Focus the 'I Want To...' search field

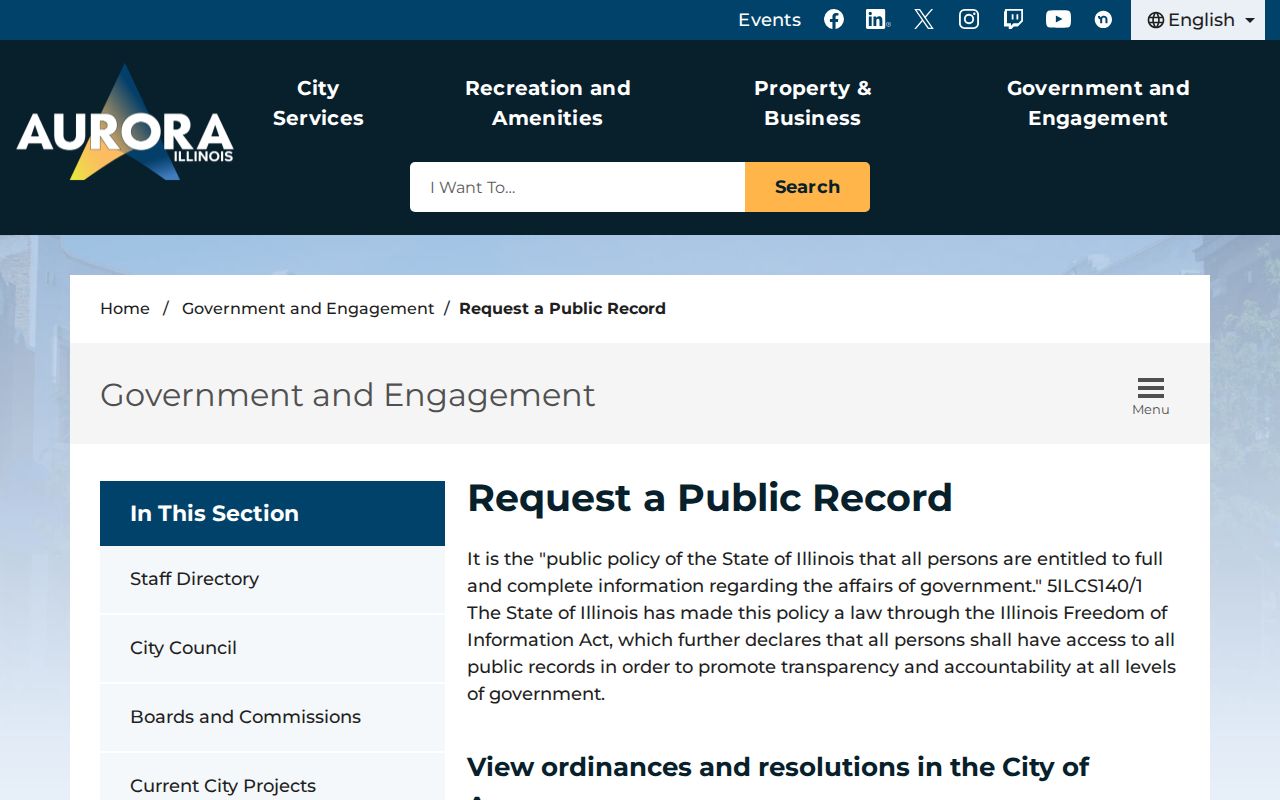577,187
